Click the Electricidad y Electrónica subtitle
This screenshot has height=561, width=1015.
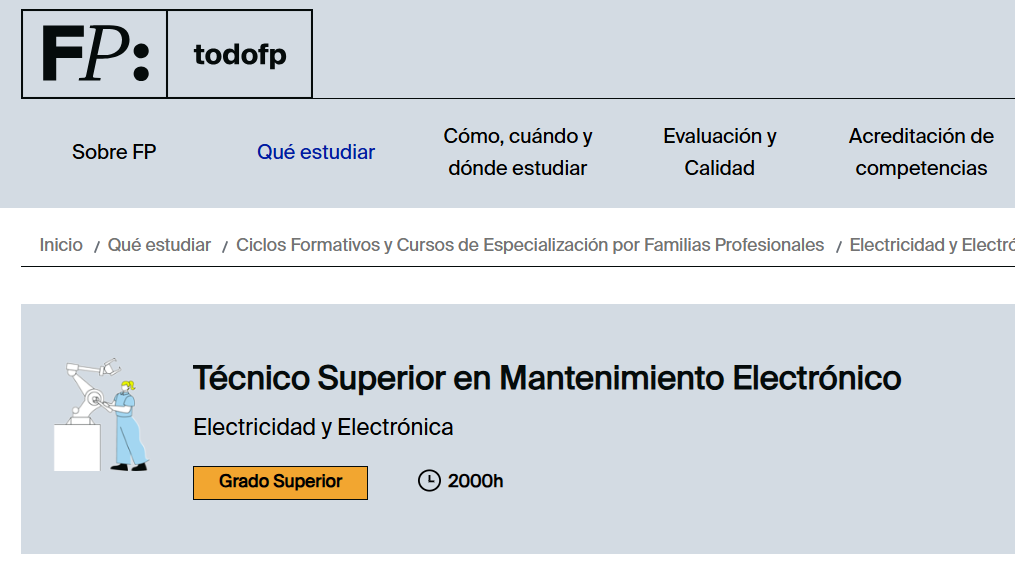[323, 427]
